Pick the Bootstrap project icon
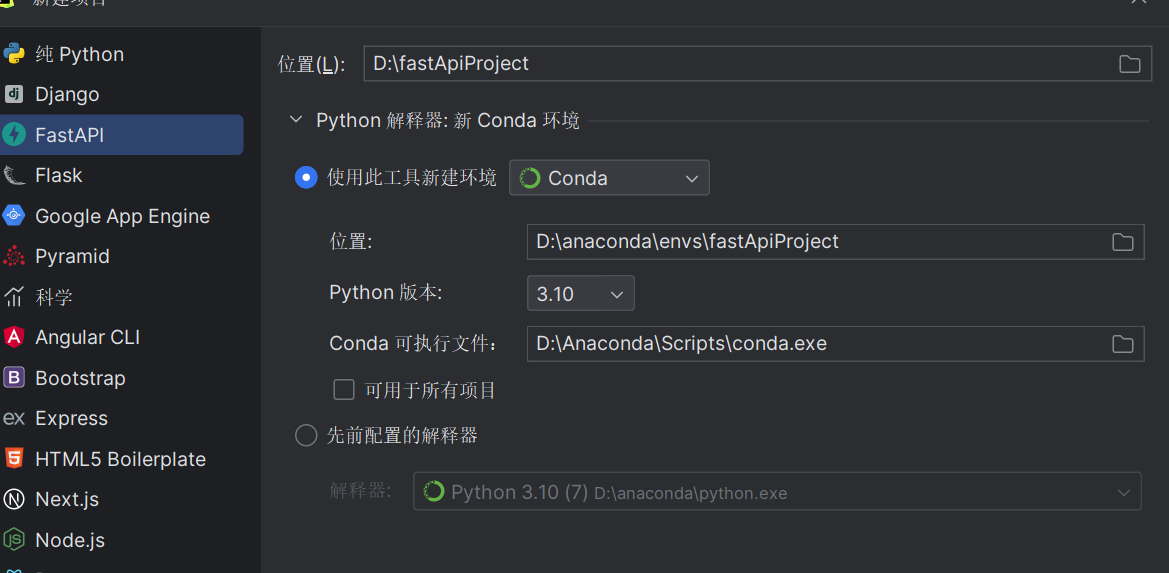1169x573 pixels. coord(13,378)
